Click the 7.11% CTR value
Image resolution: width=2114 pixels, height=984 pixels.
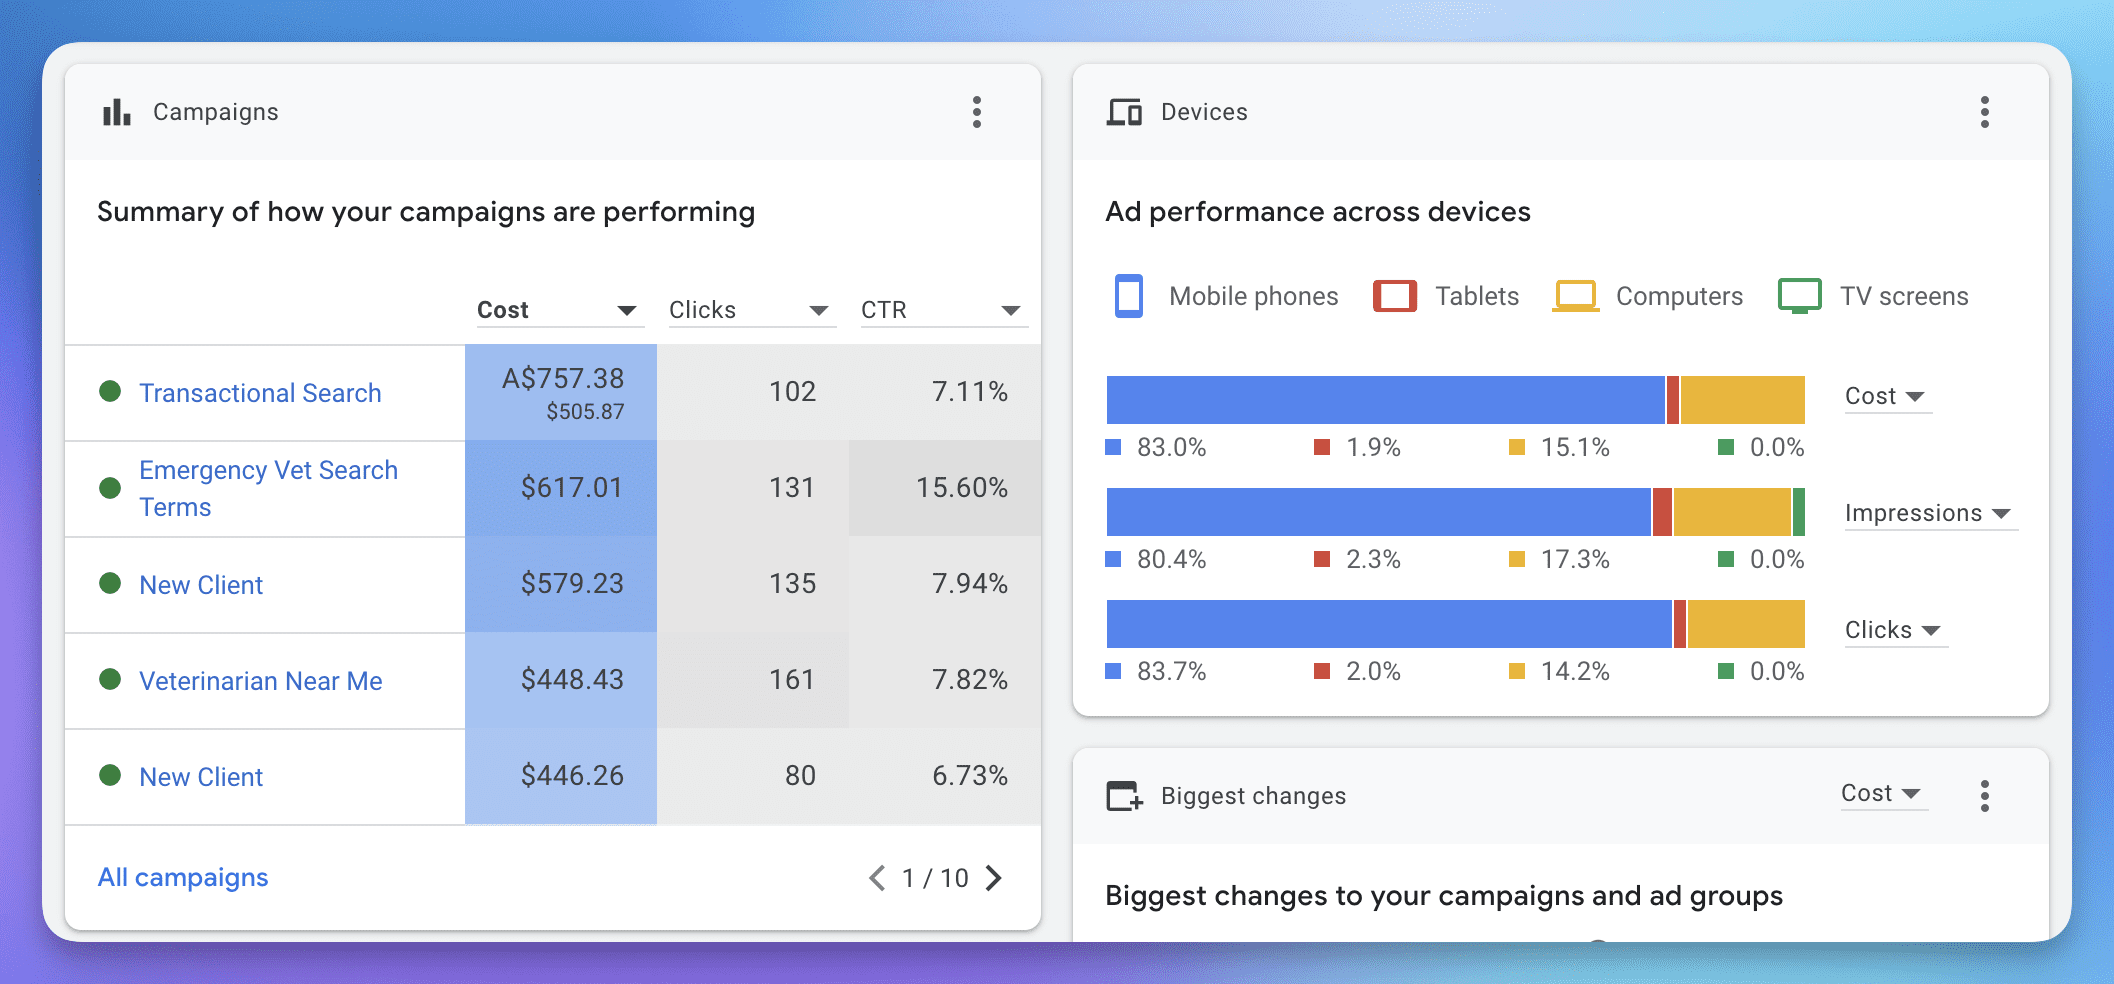[970, 392]
